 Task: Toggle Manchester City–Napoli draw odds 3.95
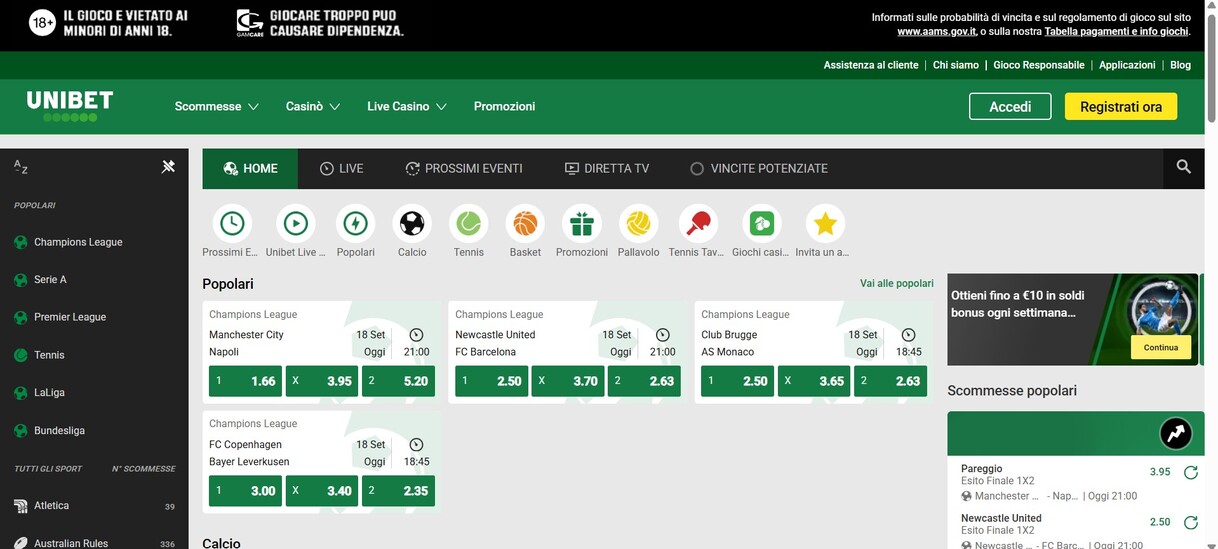coord(322,381)
